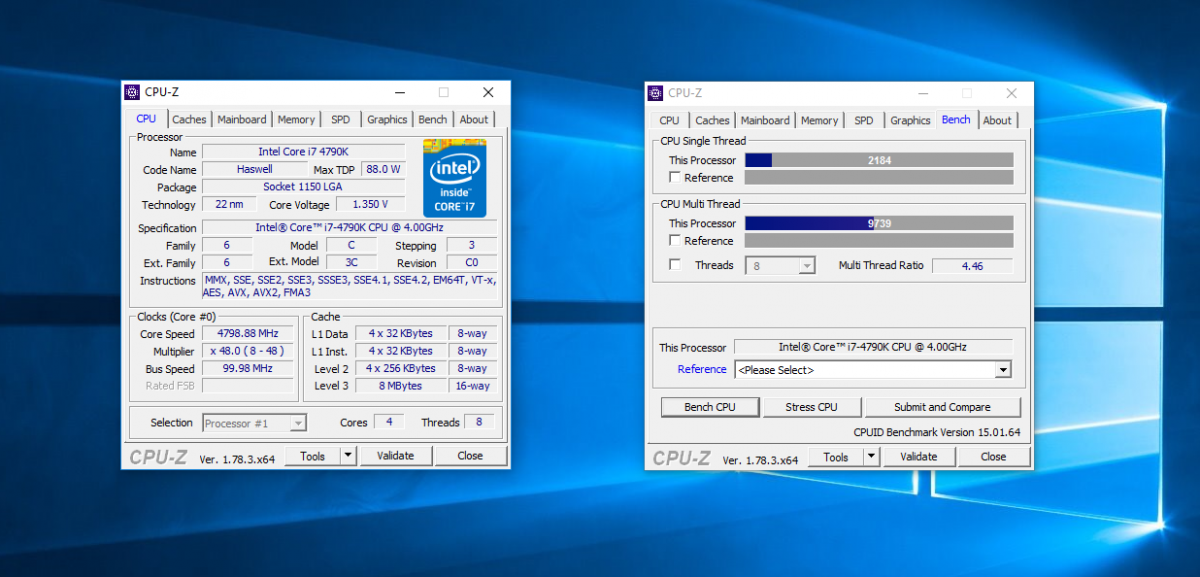Close the right CPU-Z Bench window with X

point(1012,93)
